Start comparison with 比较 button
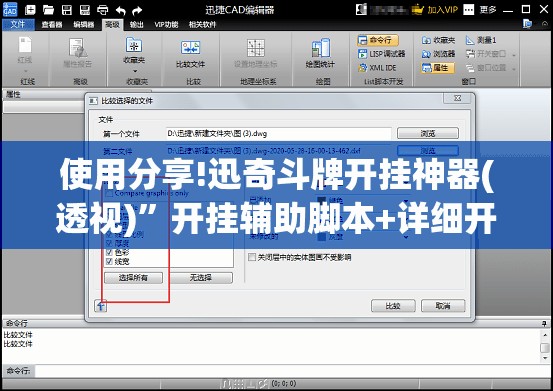553x391 pixels. point(393,306)
